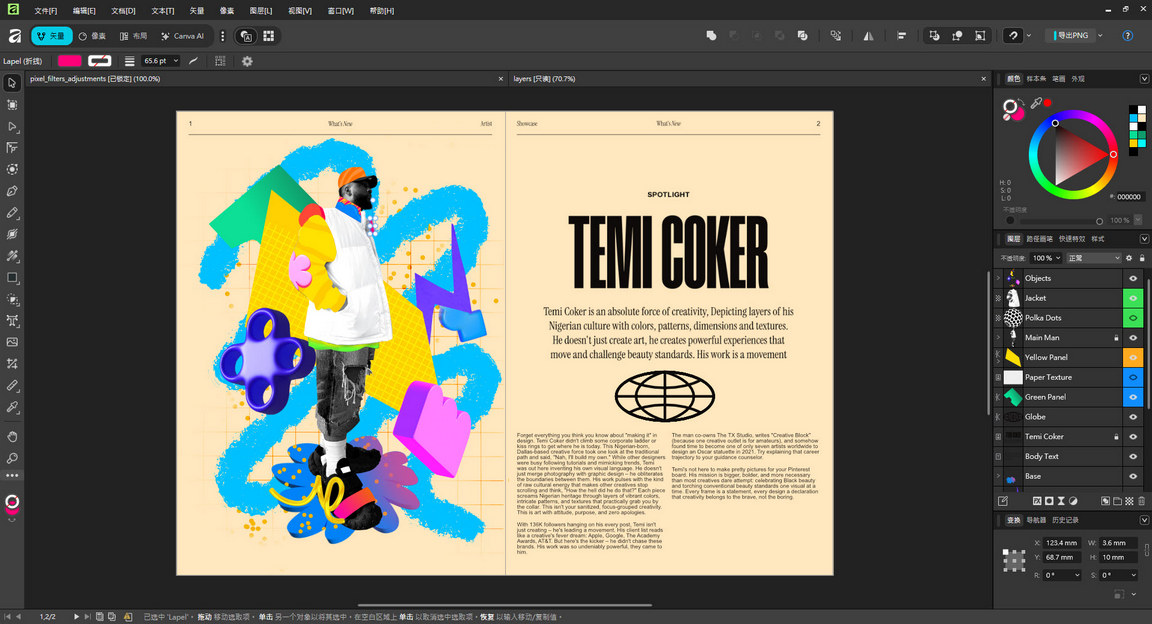The height and width of the screenshot is (624, 1152).
Task: Hide the Jacket layer
Action: pyautogui.click(x=1132, y=297)
